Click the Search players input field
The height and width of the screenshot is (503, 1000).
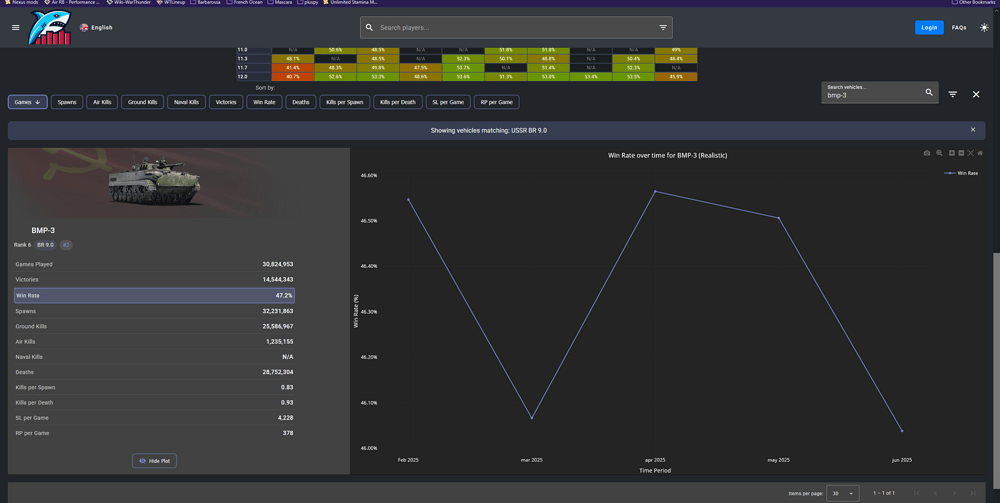[515, 27]
